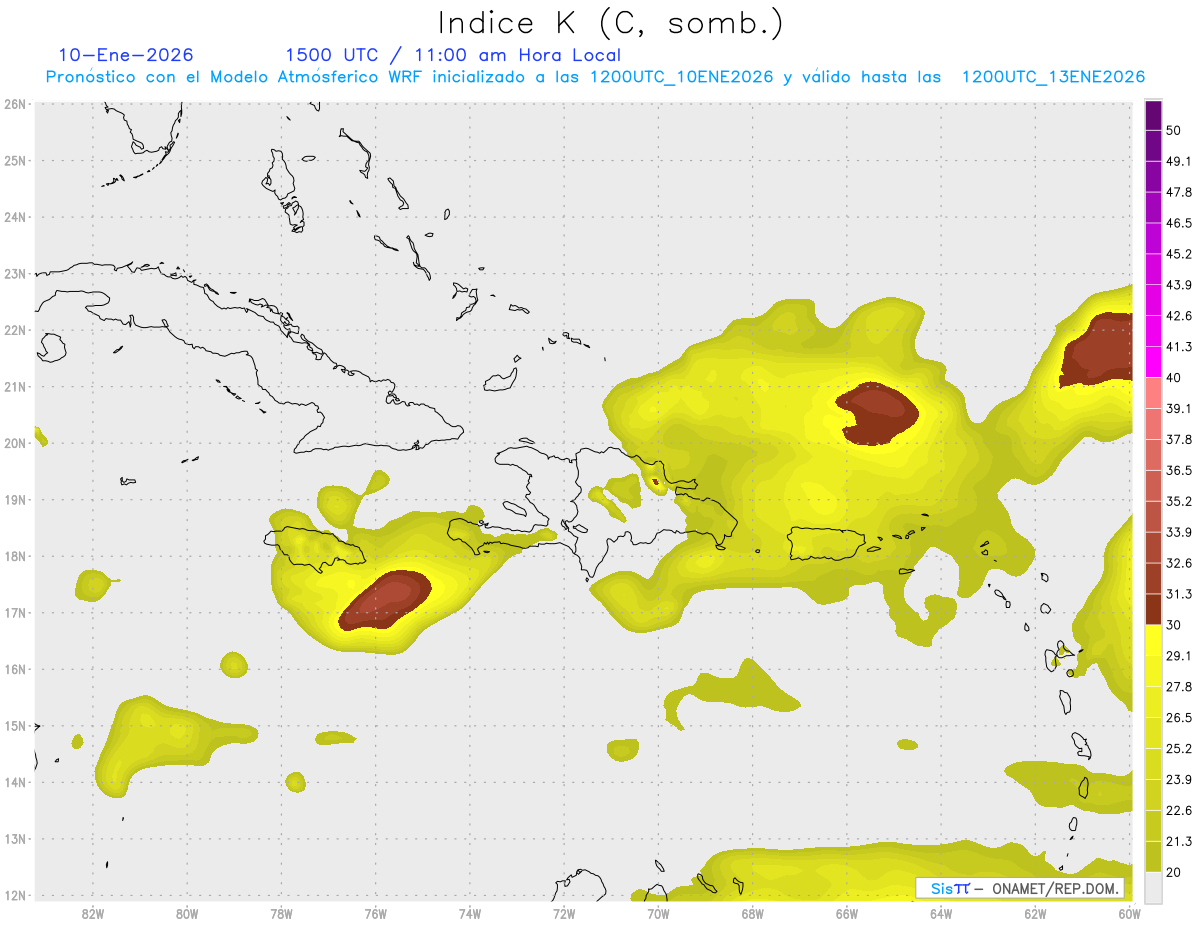The height and width of the screenshot is (927, 1200).
Task: Click the 82W longitude label
Action: pos(93,913)
